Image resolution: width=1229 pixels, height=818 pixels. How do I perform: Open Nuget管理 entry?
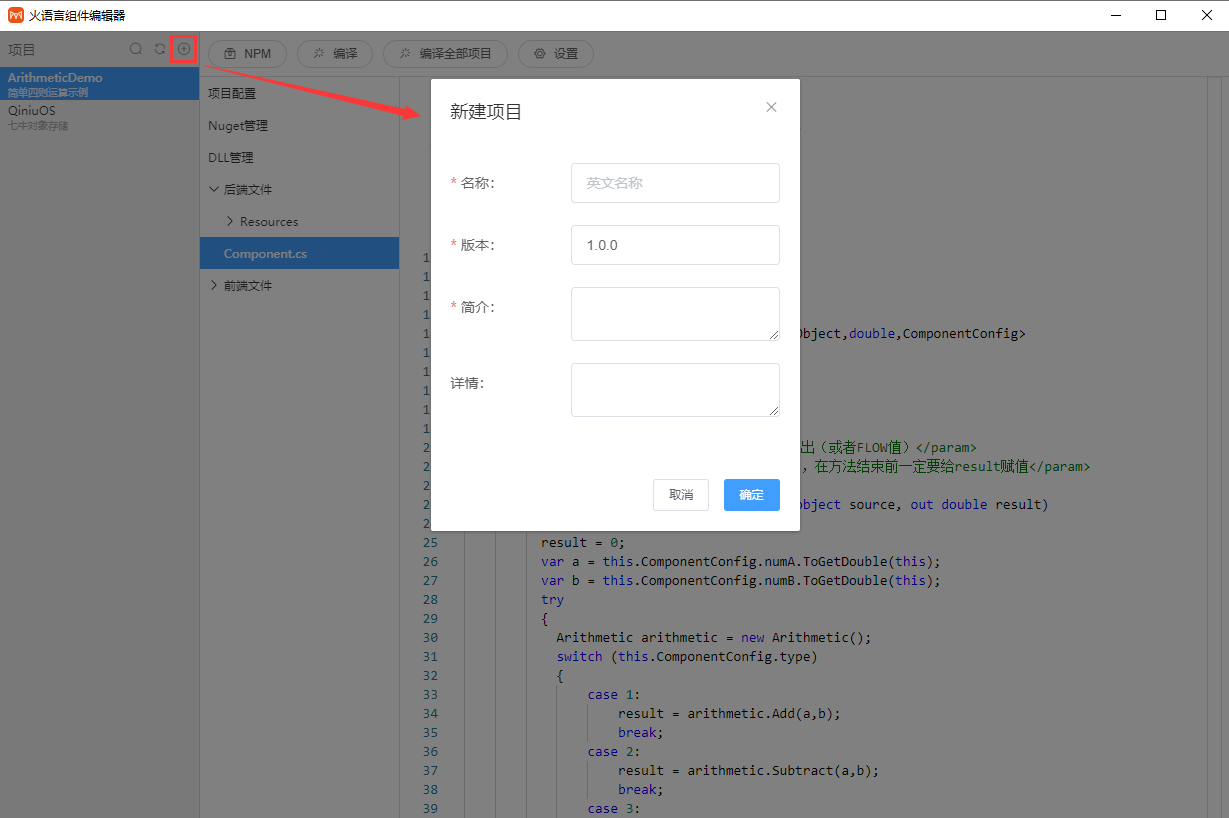(x=238, y=125)
